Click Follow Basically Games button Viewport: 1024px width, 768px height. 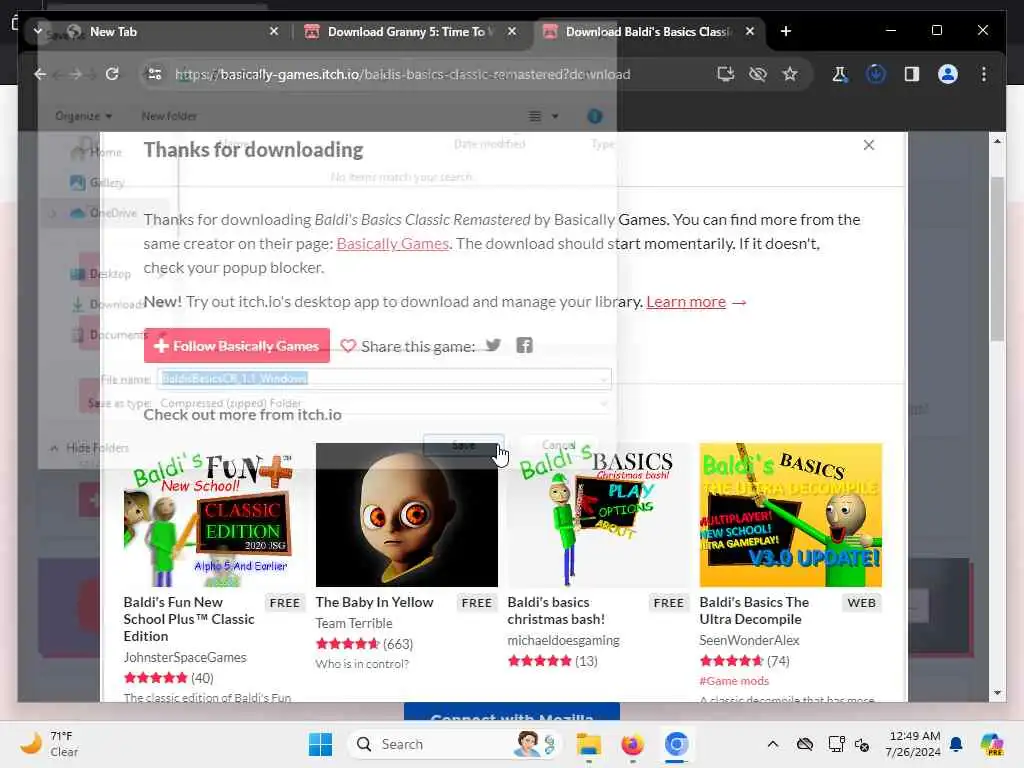click(236, 345)
